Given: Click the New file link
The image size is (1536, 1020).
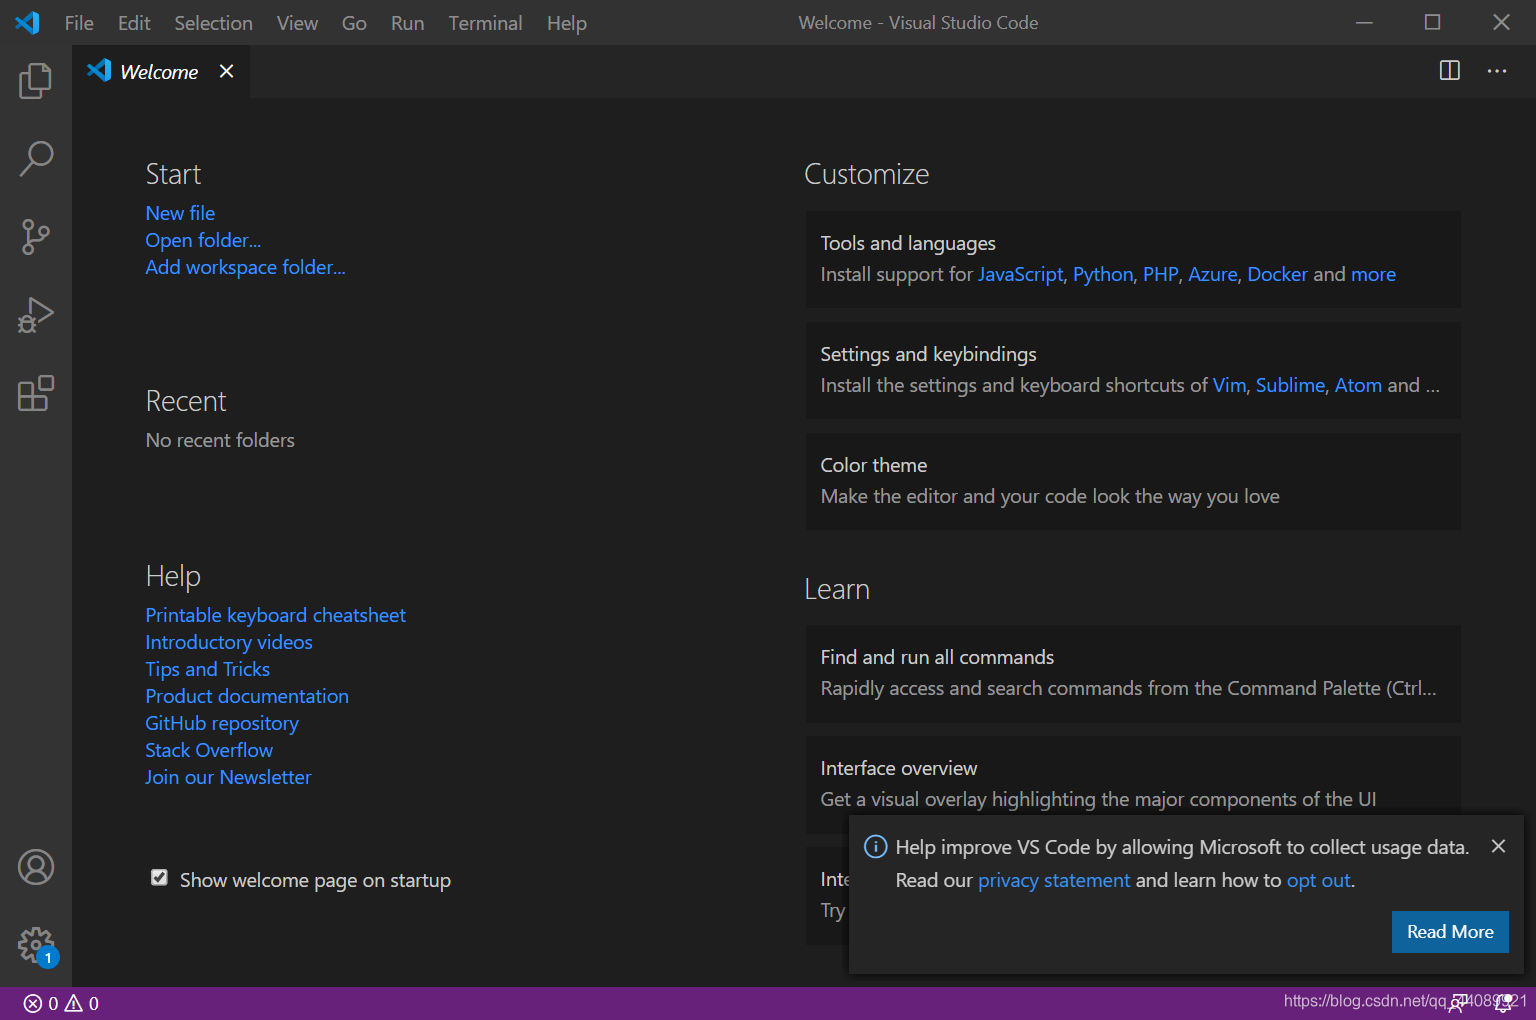Looking at the screenshot, I should tap(180, 213).
